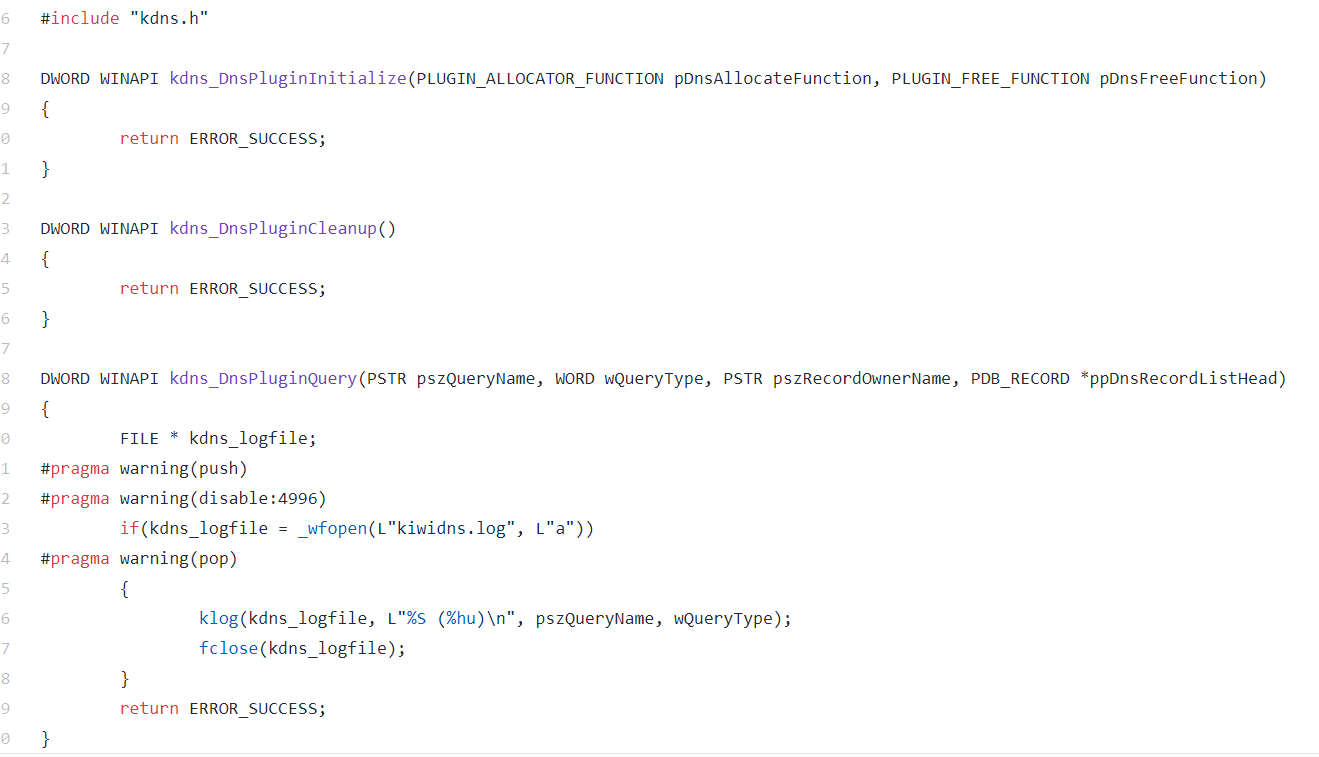1319x757 pixels.
Task: Click the klog function call
Action: point(218,618)
